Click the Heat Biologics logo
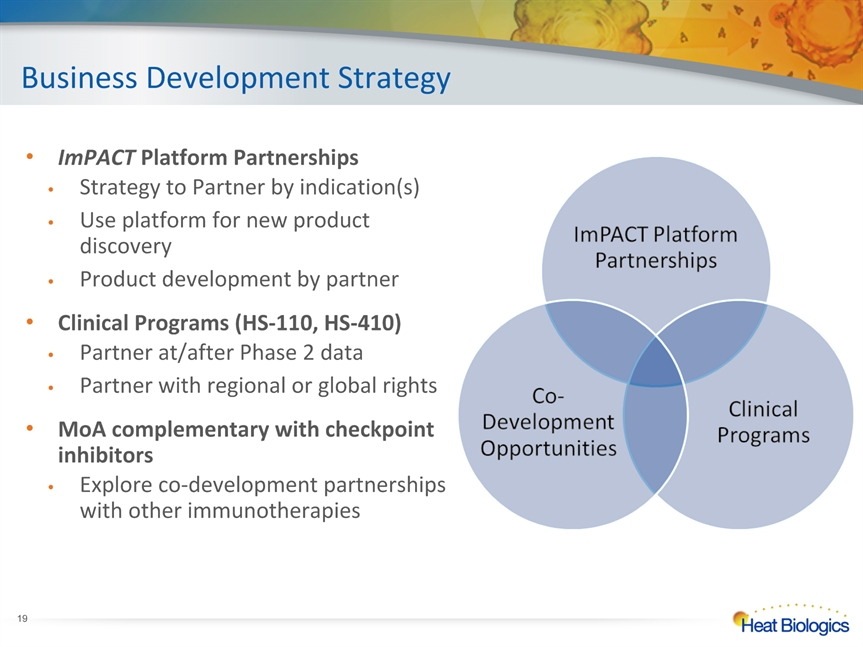The width and height of the screenshot is (863, 647). pos(790,619)
